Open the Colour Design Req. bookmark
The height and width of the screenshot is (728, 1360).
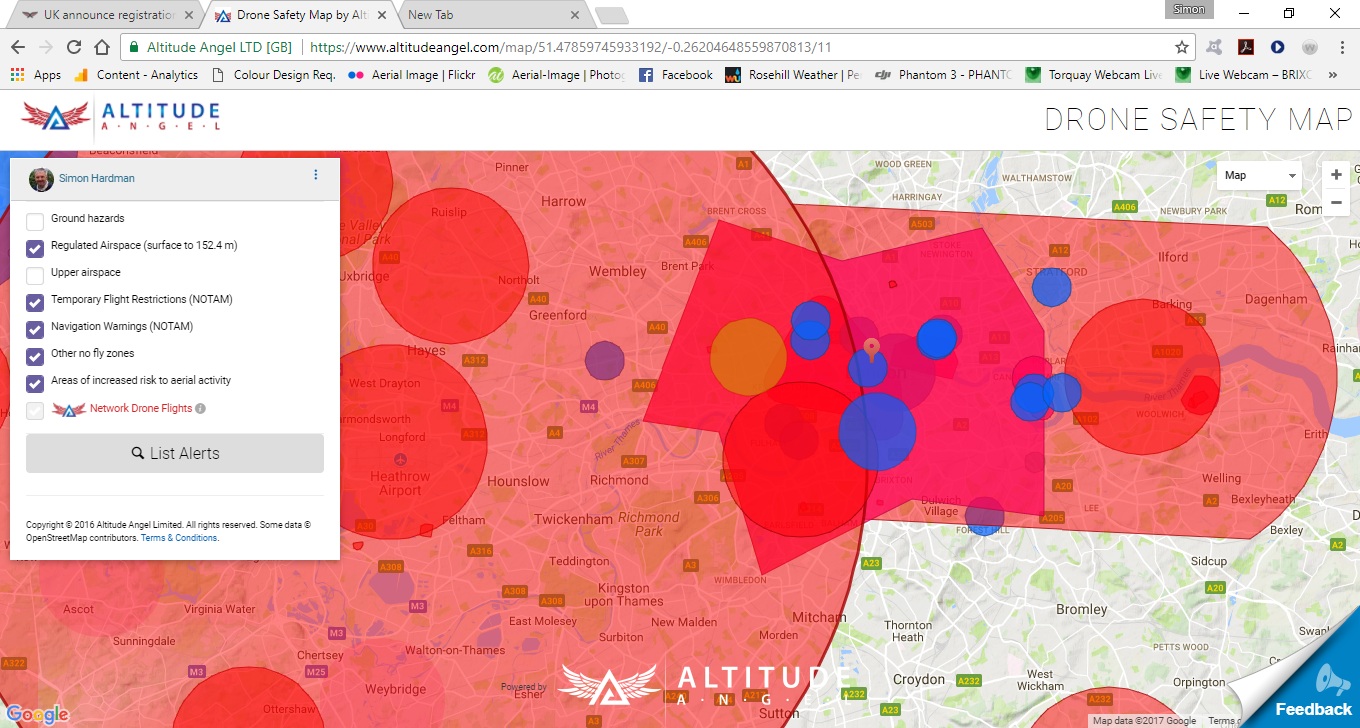(x=274, y=75)
